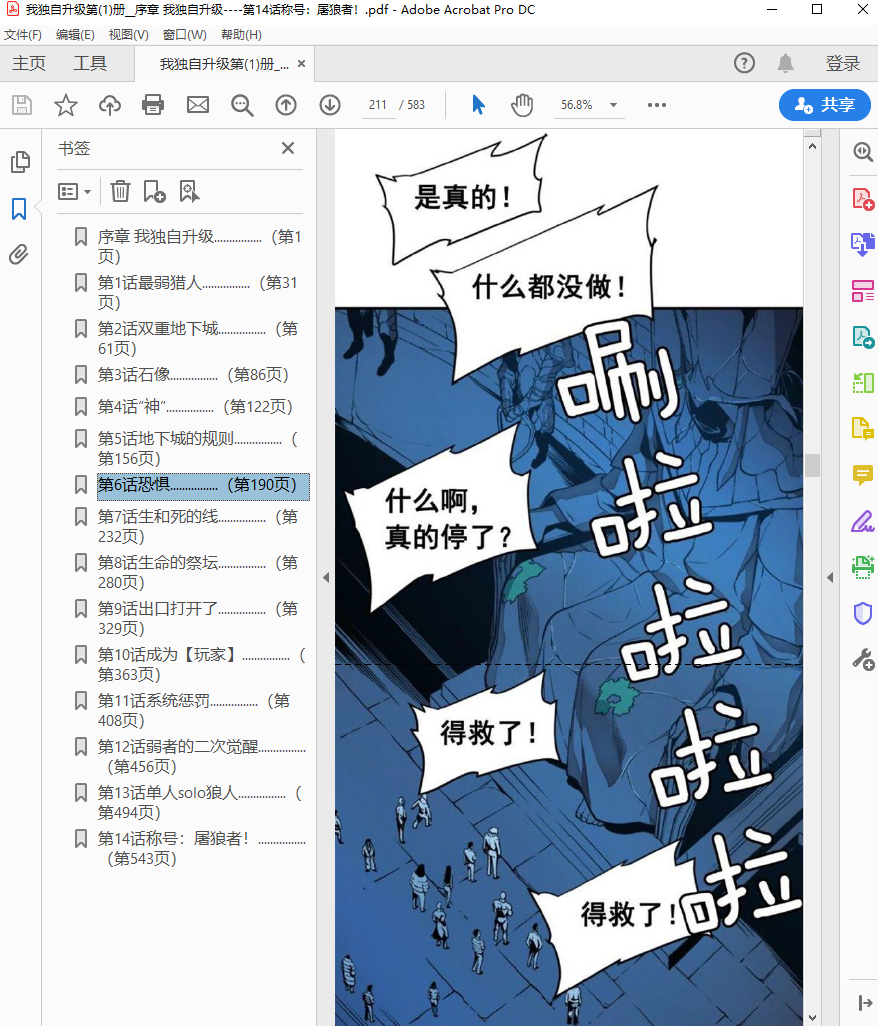Click the star bookmark icon in toolbar
This screenshot has width=878, height=1026.
(x=65, y=105)
